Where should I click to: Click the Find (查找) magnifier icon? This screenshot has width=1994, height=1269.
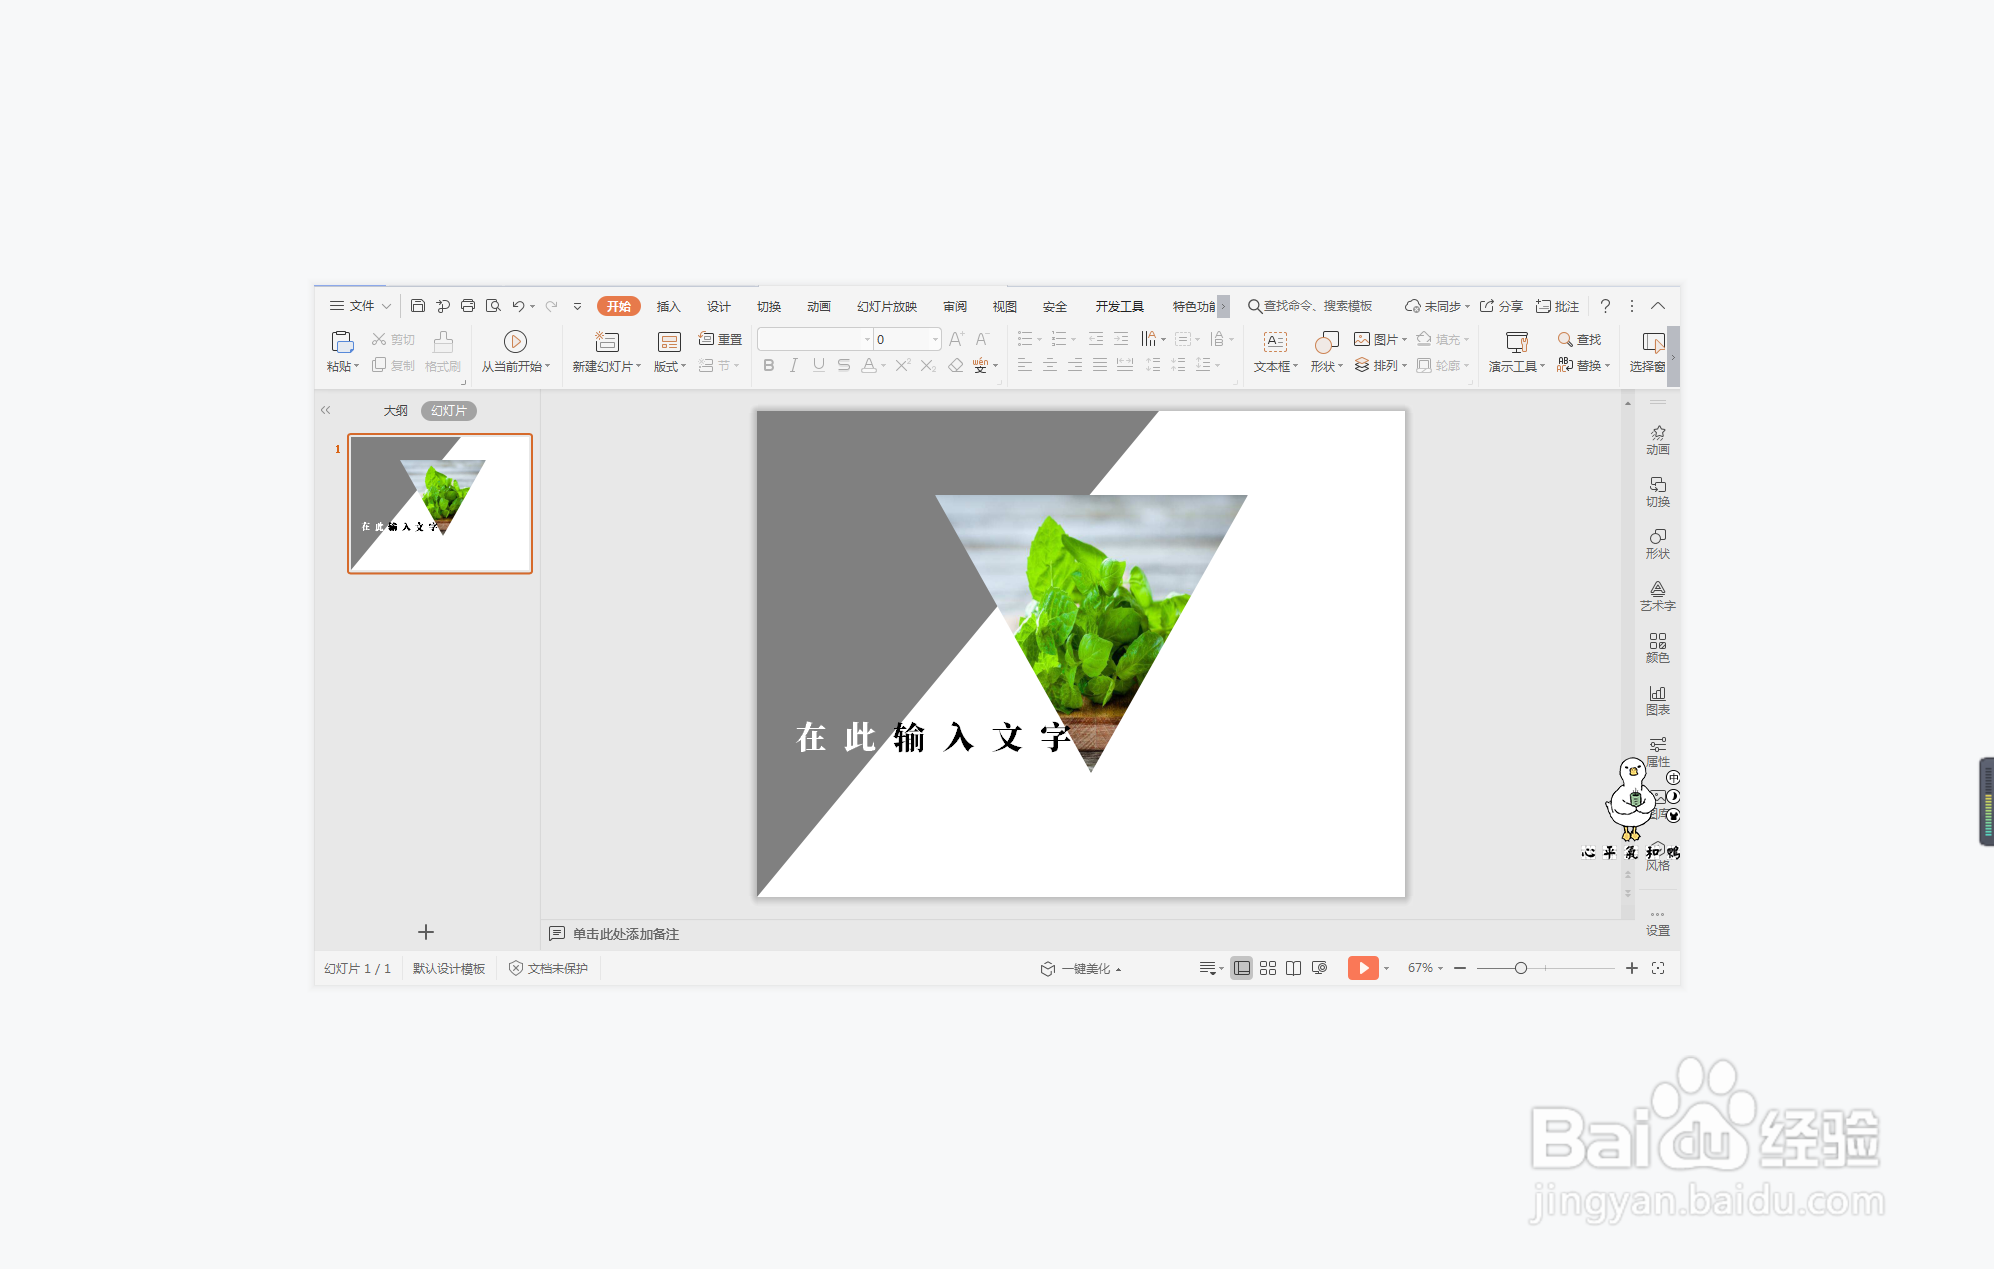tap(1565, 339)
